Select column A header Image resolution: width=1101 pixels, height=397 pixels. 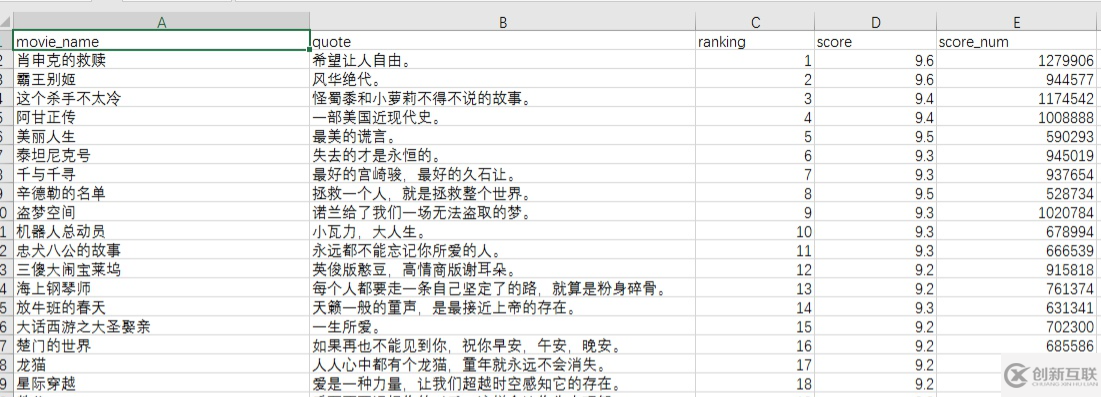[161, 22]
